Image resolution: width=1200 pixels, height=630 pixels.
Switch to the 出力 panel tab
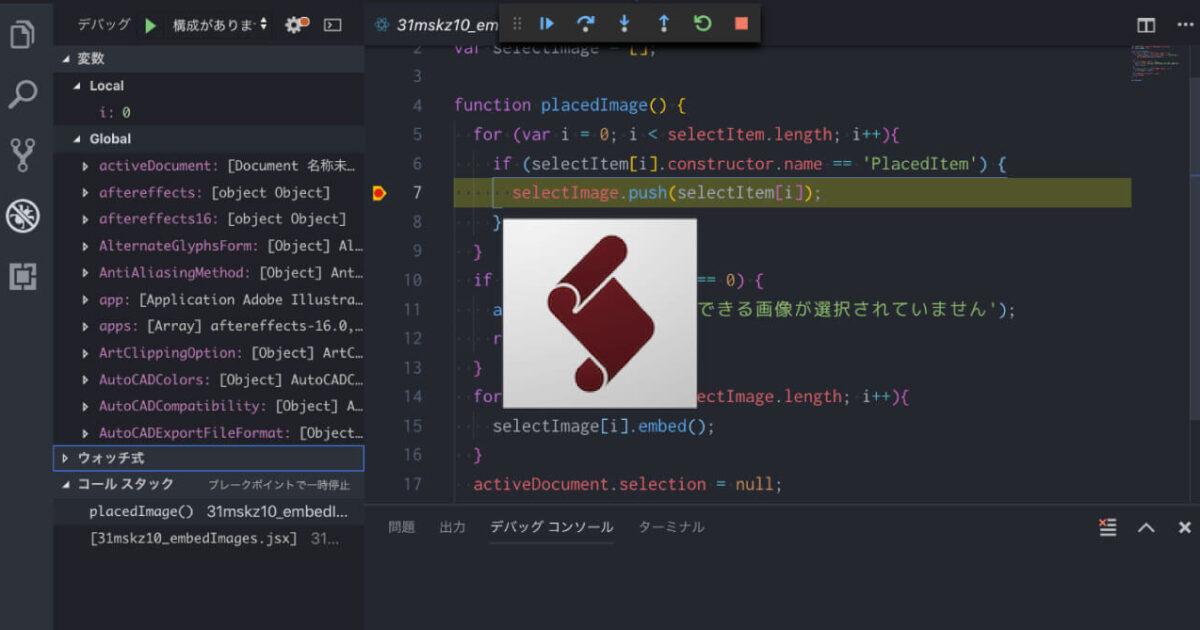[x=453, y=527]
